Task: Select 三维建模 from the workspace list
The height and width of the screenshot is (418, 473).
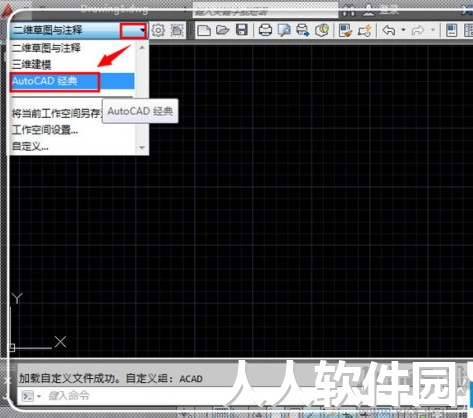Action: pos(32,64)
